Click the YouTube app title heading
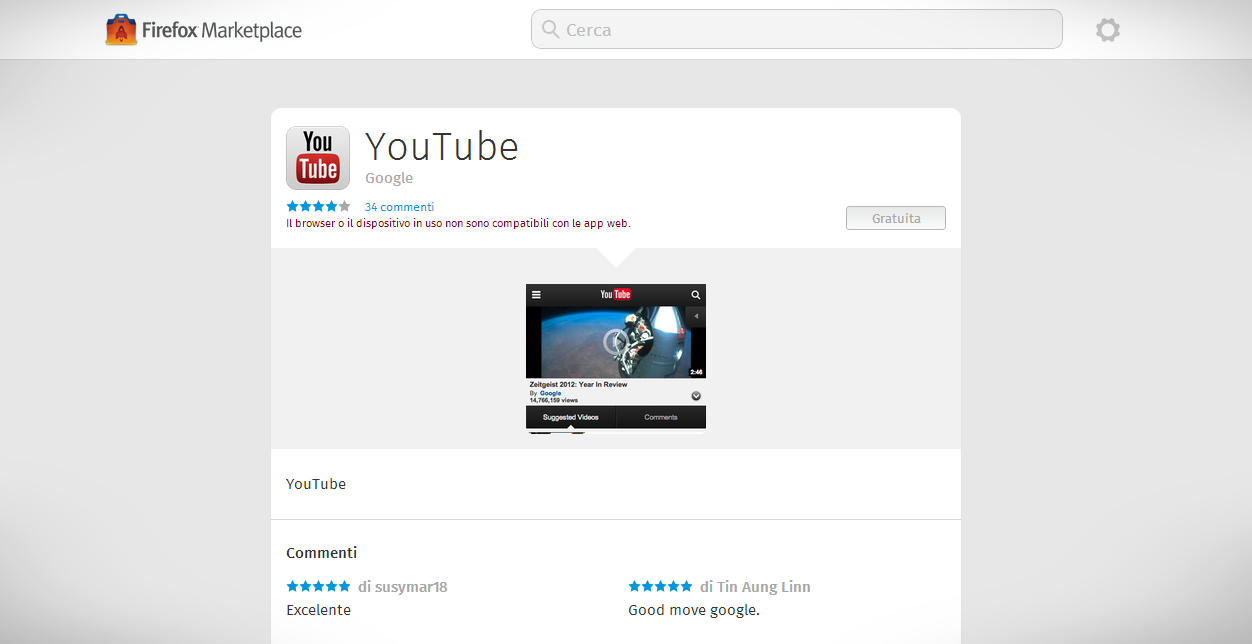 [x=442, y=147]
